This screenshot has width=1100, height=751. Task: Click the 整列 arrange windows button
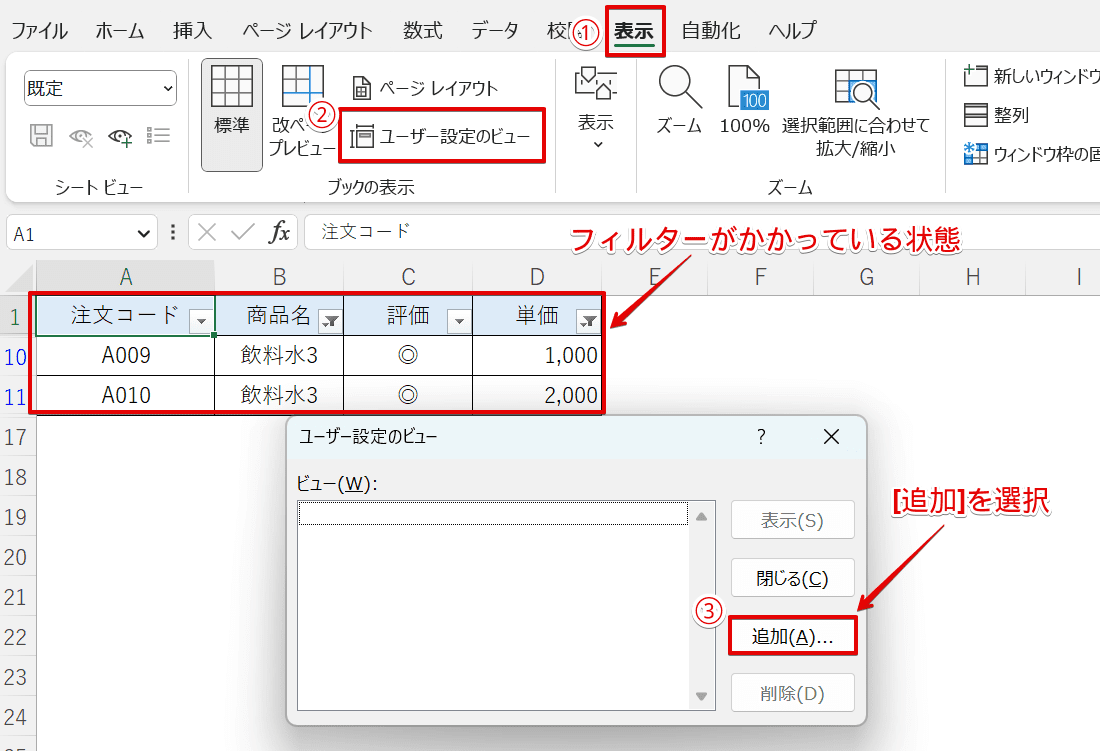pos(996,115)
